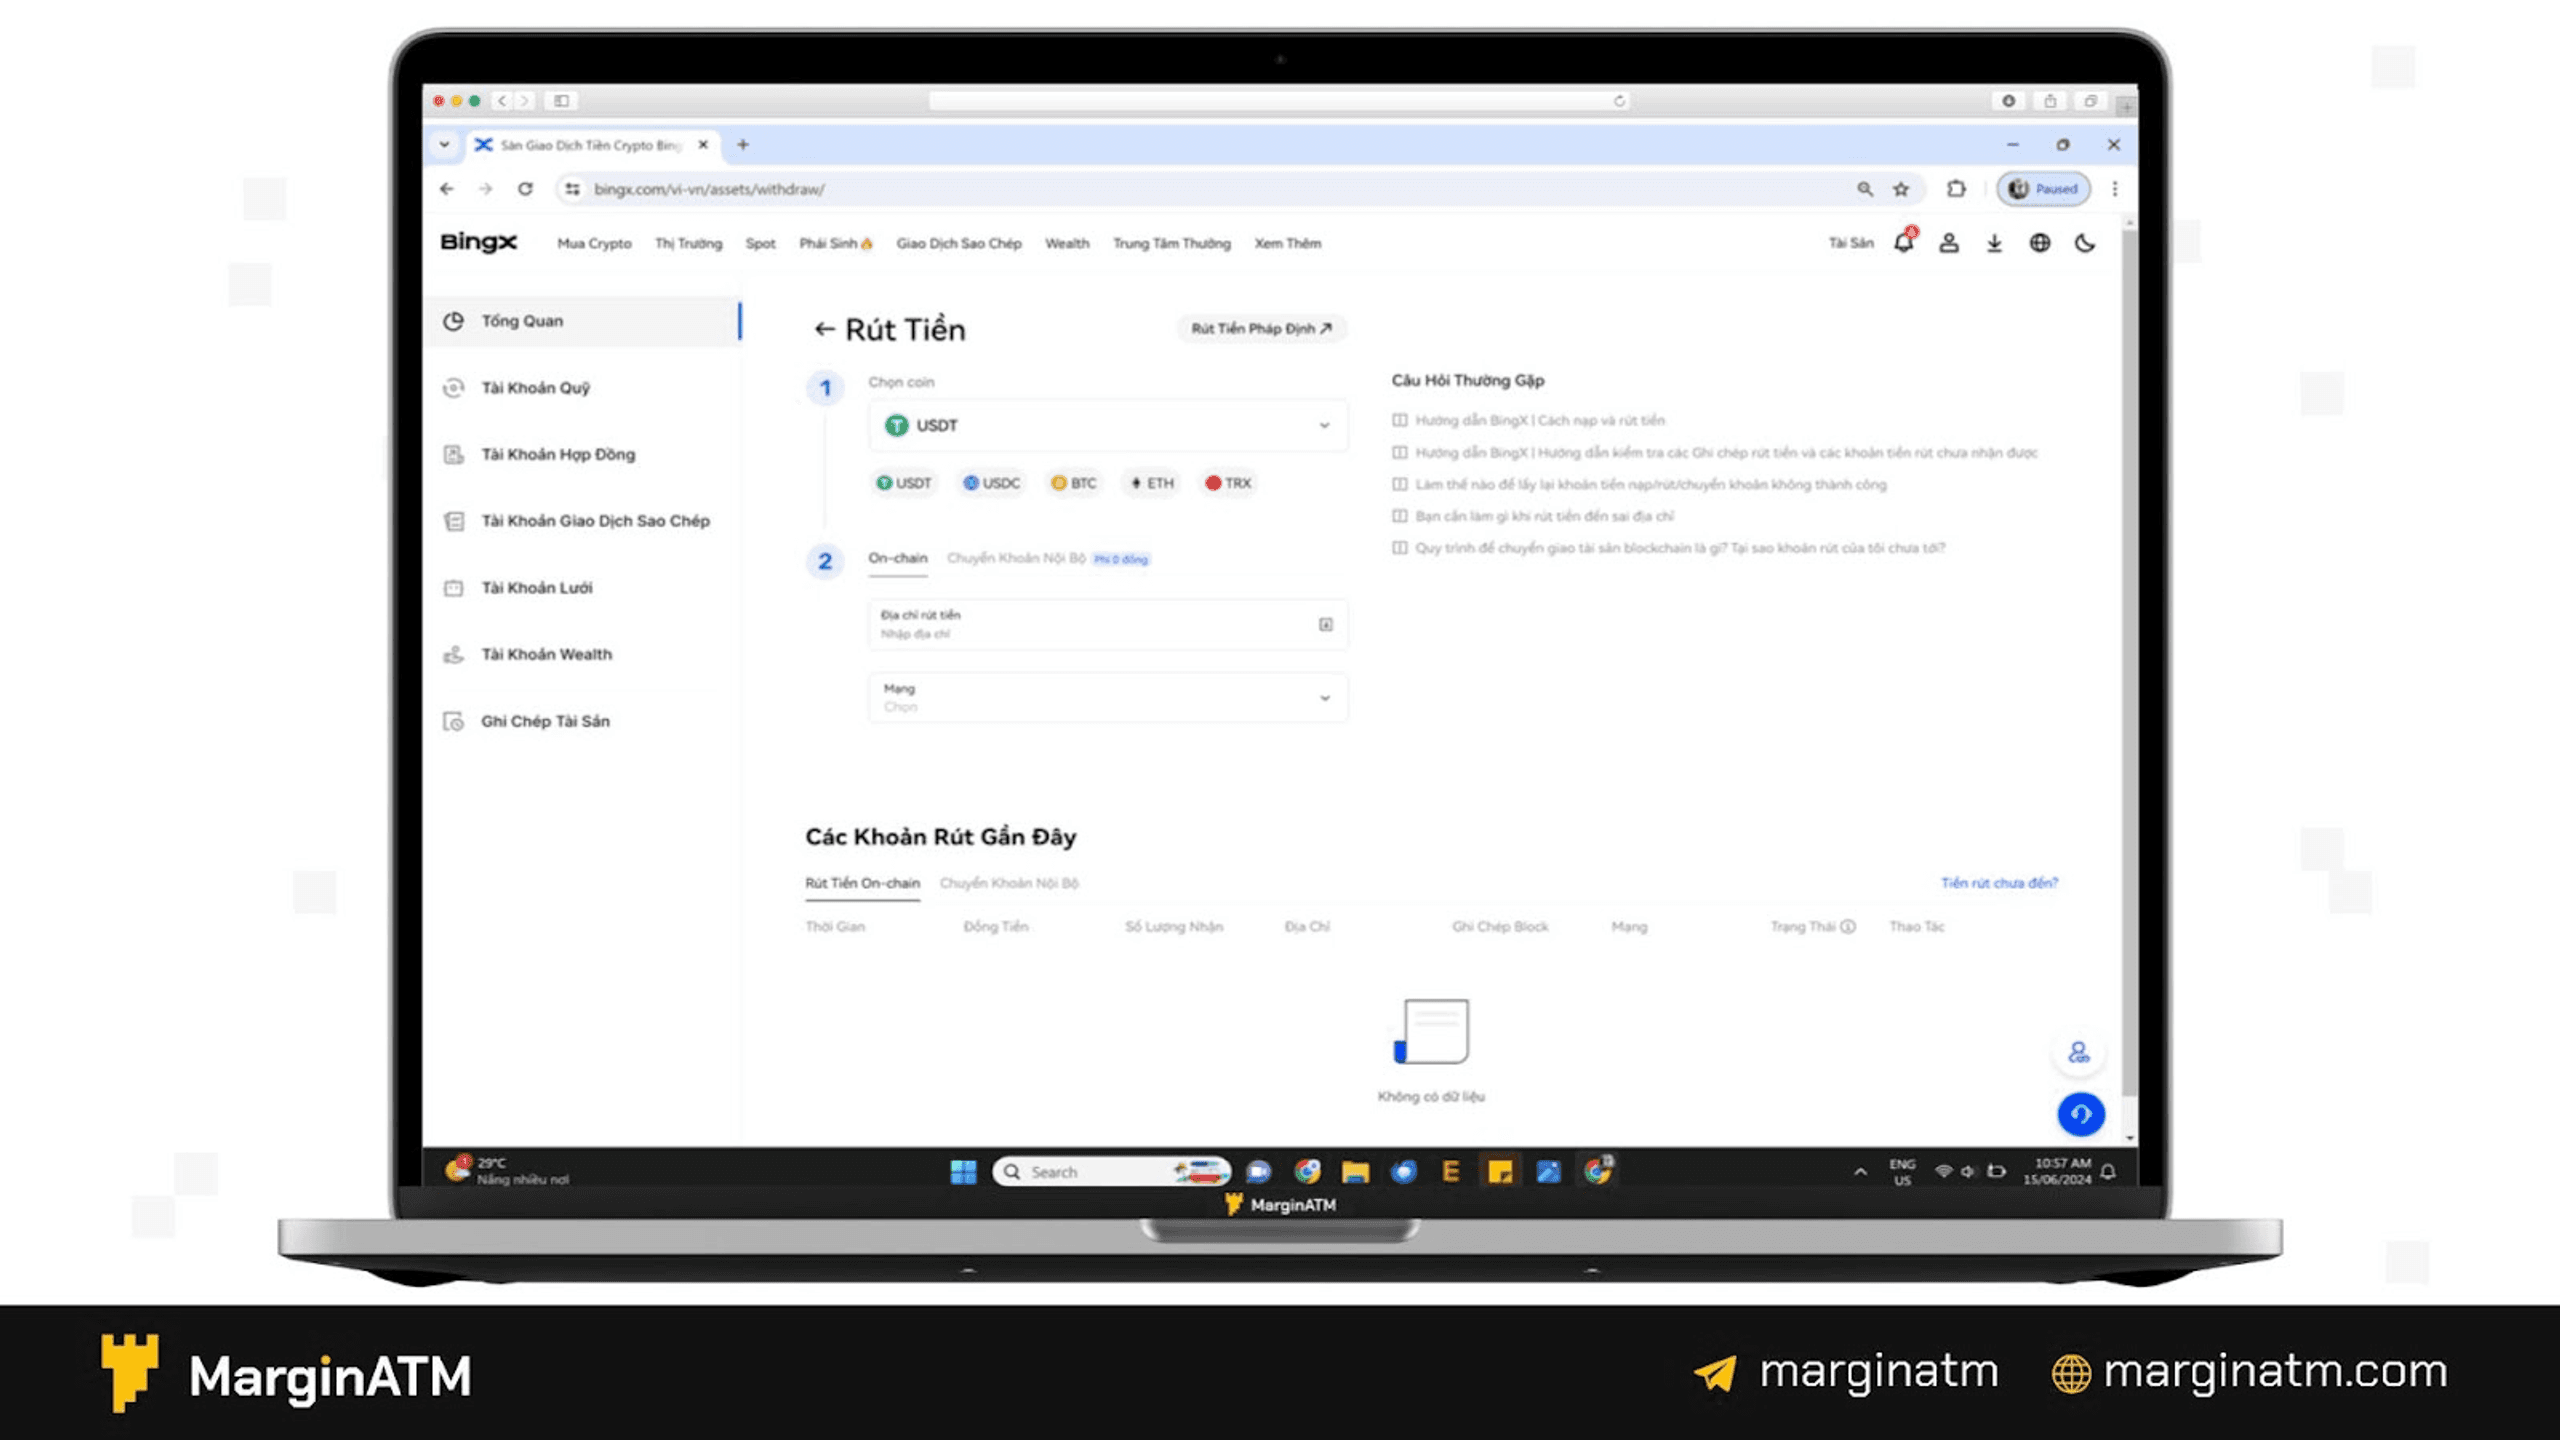Click the back arrow beside Rút Tiền
The width and height of the screenshot is (2560, 1440).
click(x=823, y=329)
